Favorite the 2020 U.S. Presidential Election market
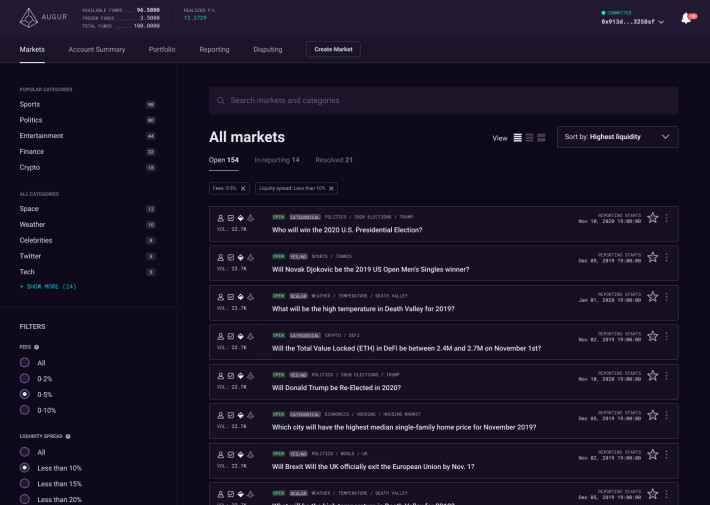Image resolution: width=710 pixels, height=505 pixels. coord(652,217)
